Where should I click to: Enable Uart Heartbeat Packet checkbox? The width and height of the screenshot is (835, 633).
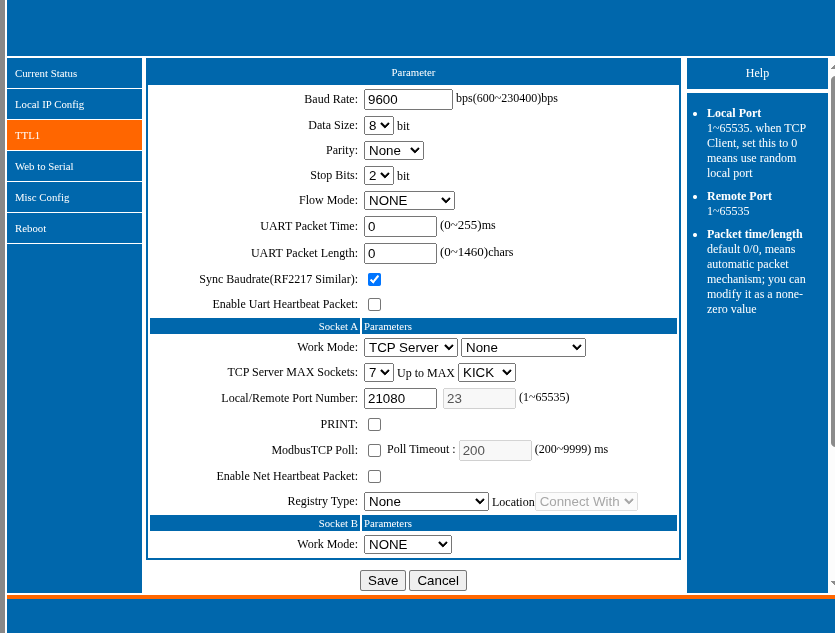[x=374, y=304]
